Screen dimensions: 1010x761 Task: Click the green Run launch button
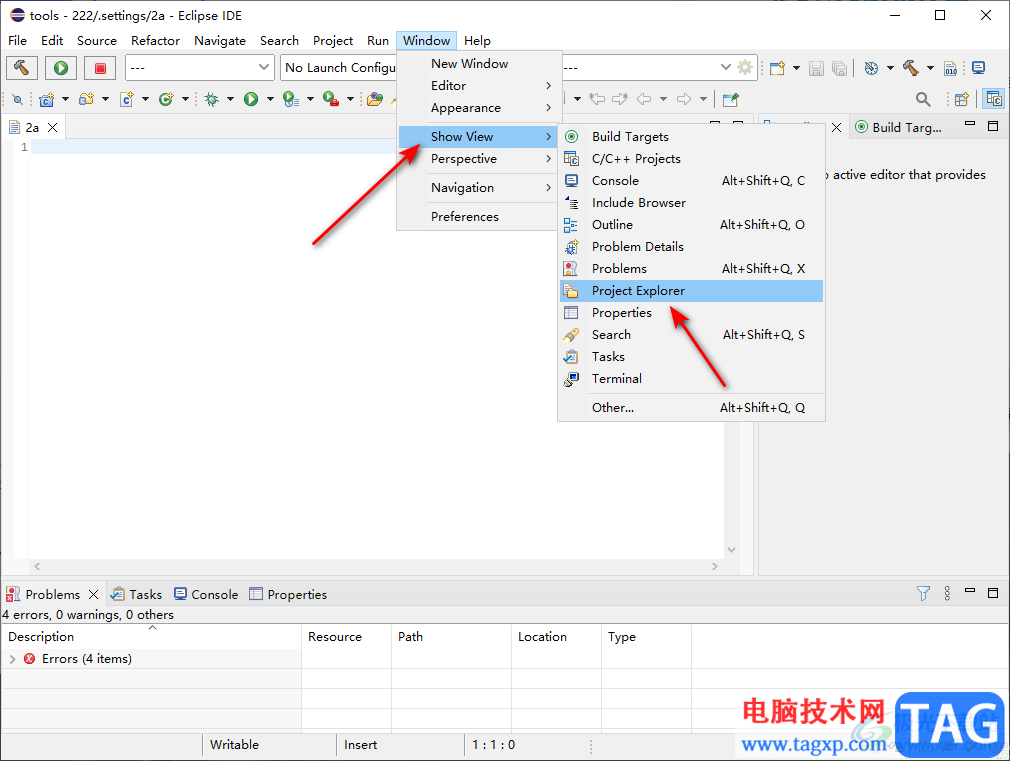61,68
